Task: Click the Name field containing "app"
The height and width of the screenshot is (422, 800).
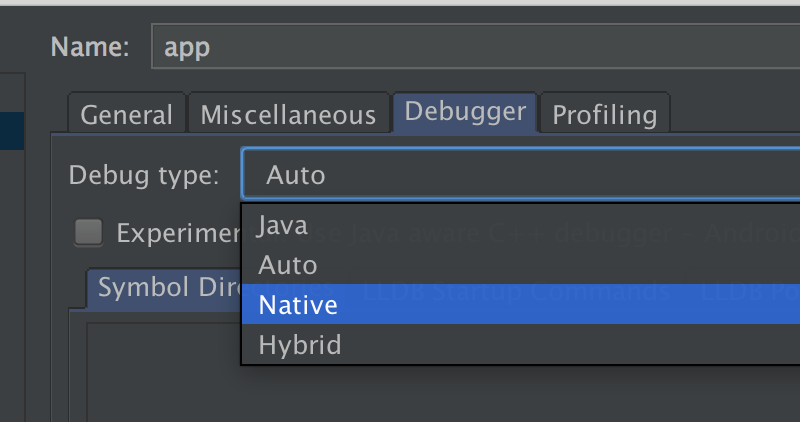Action: tap(476, 46)
